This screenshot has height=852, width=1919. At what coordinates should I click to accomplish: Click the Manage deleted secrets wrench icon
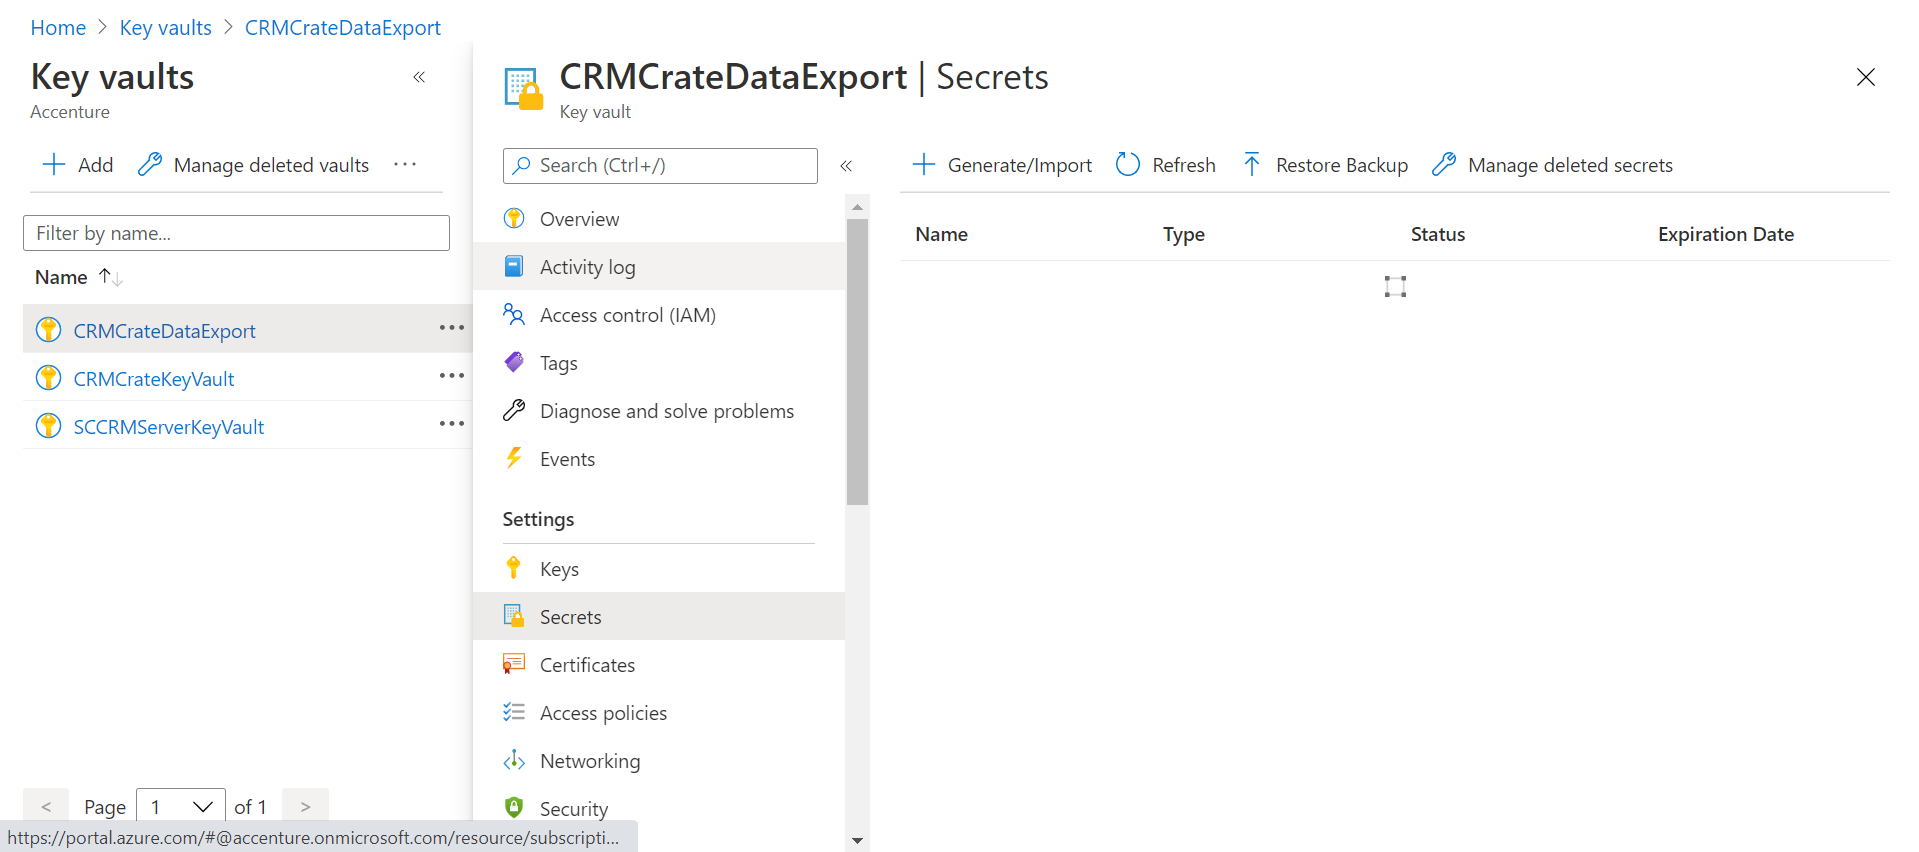pos(1444,165)
